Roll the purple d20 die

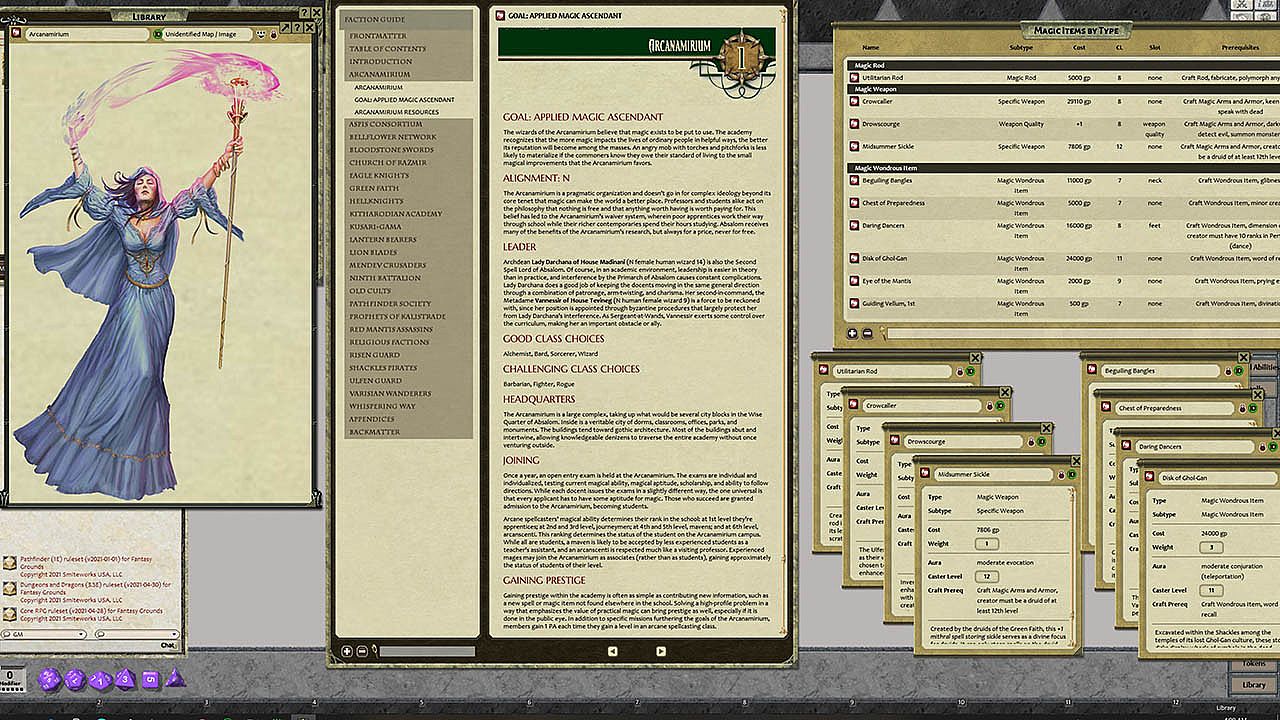click(49, 680)
